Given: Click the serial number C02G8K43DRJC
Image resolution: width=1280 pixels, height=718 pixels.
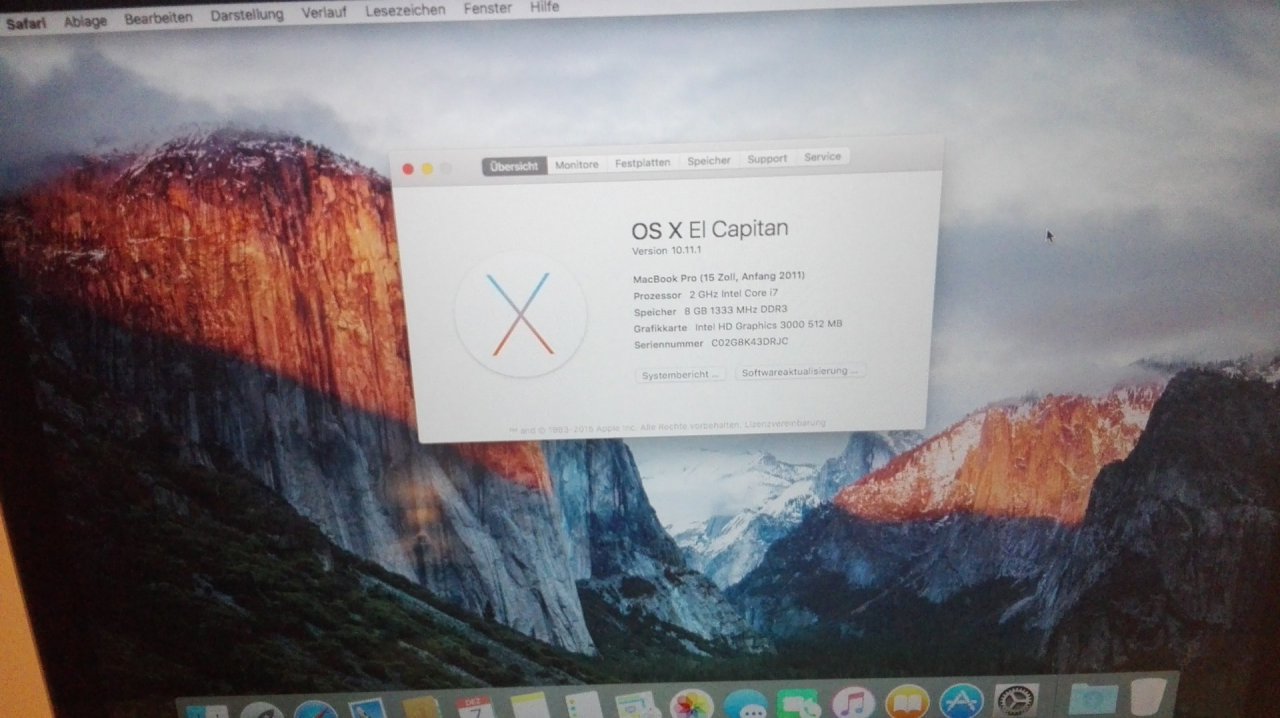Looking at the screenshot, I should tap(750, 342).
